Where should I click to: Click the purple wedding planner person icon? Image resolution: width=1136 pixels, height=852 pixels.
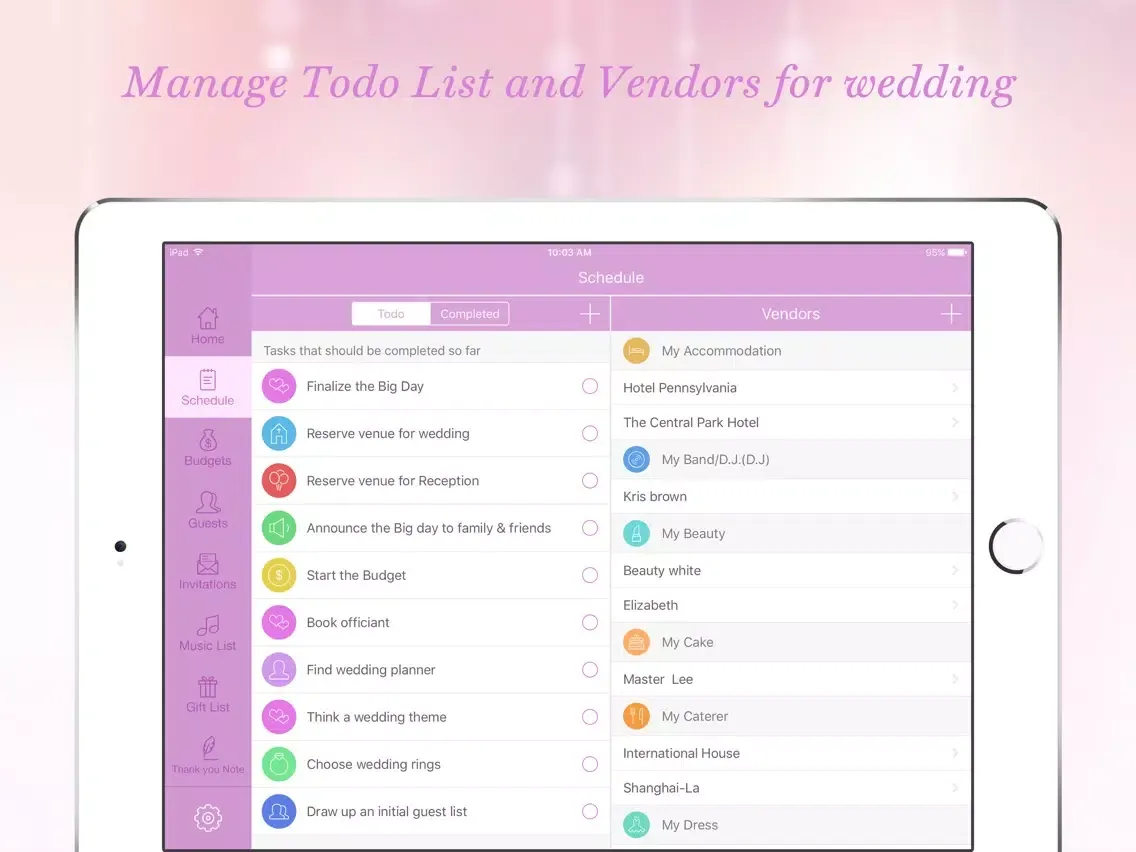(279, 669)
